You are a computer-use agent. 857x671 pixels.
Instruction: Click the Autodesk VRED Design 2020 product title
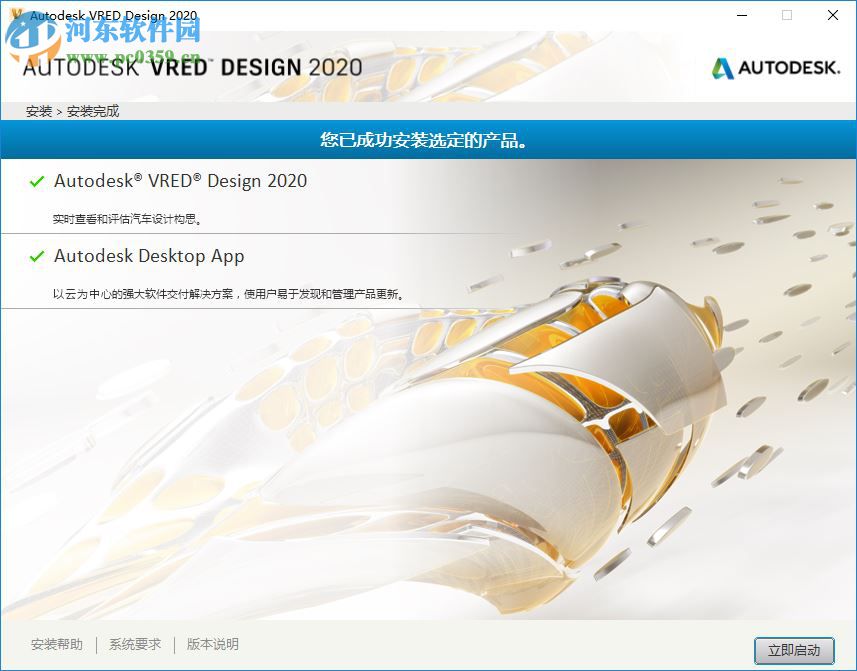(182, 181)
